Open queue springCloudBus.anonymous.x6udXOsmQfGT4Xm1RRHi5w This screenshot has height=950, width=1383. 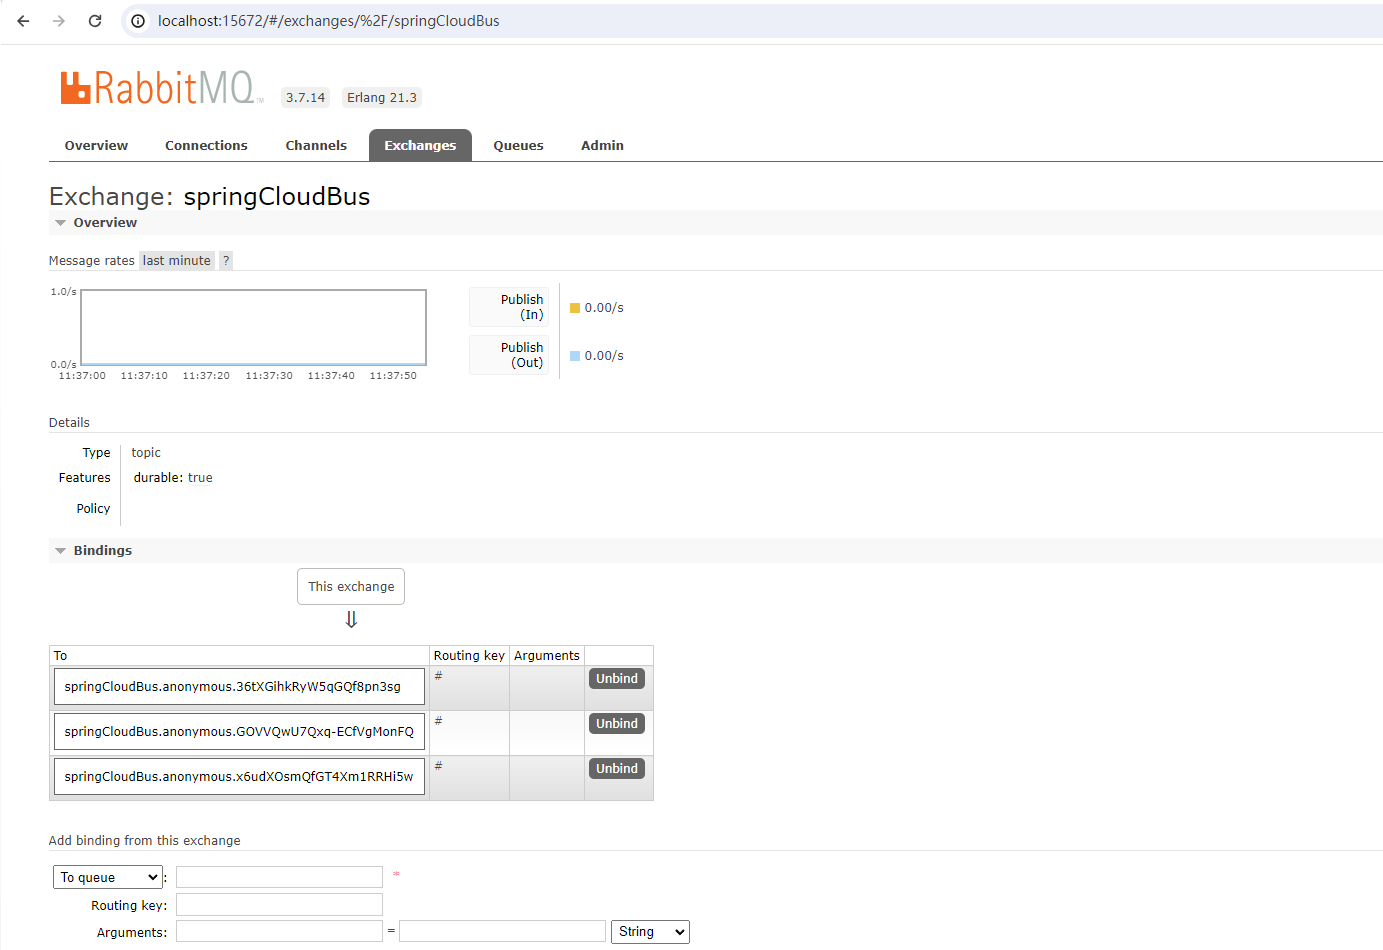[239, 777]
